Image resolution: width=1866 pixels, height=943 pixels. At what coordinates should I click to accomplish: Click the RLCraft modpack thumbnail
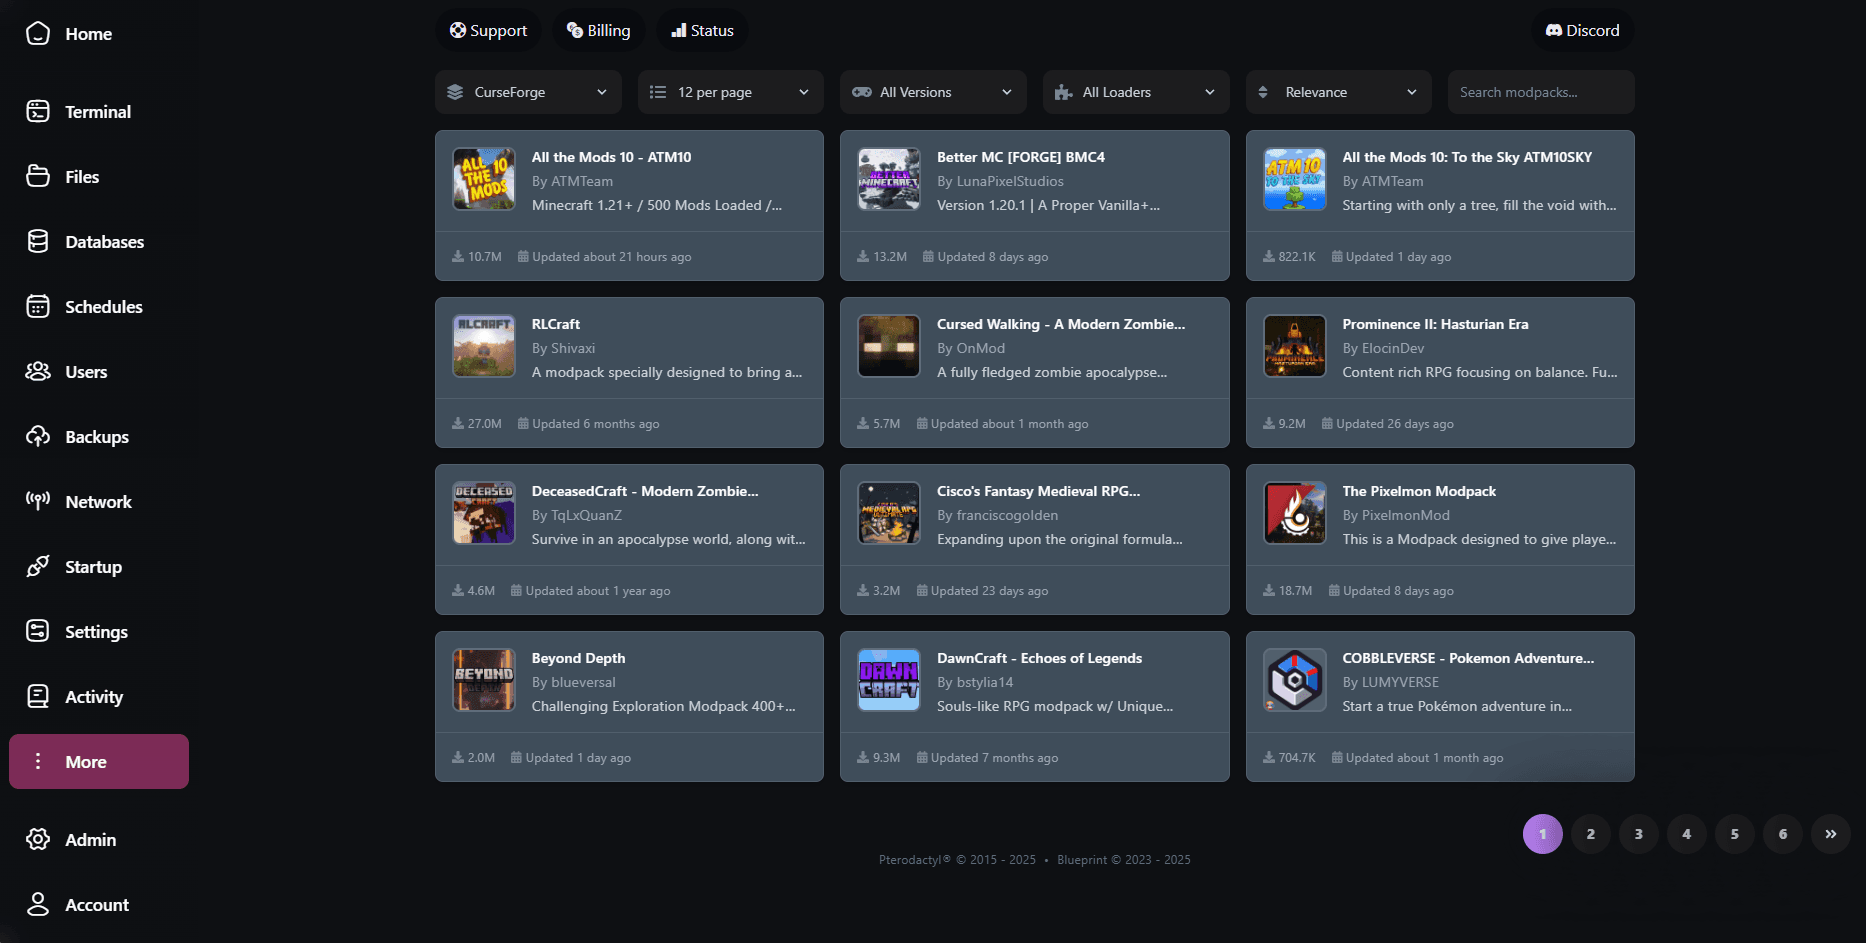point(484,347)
